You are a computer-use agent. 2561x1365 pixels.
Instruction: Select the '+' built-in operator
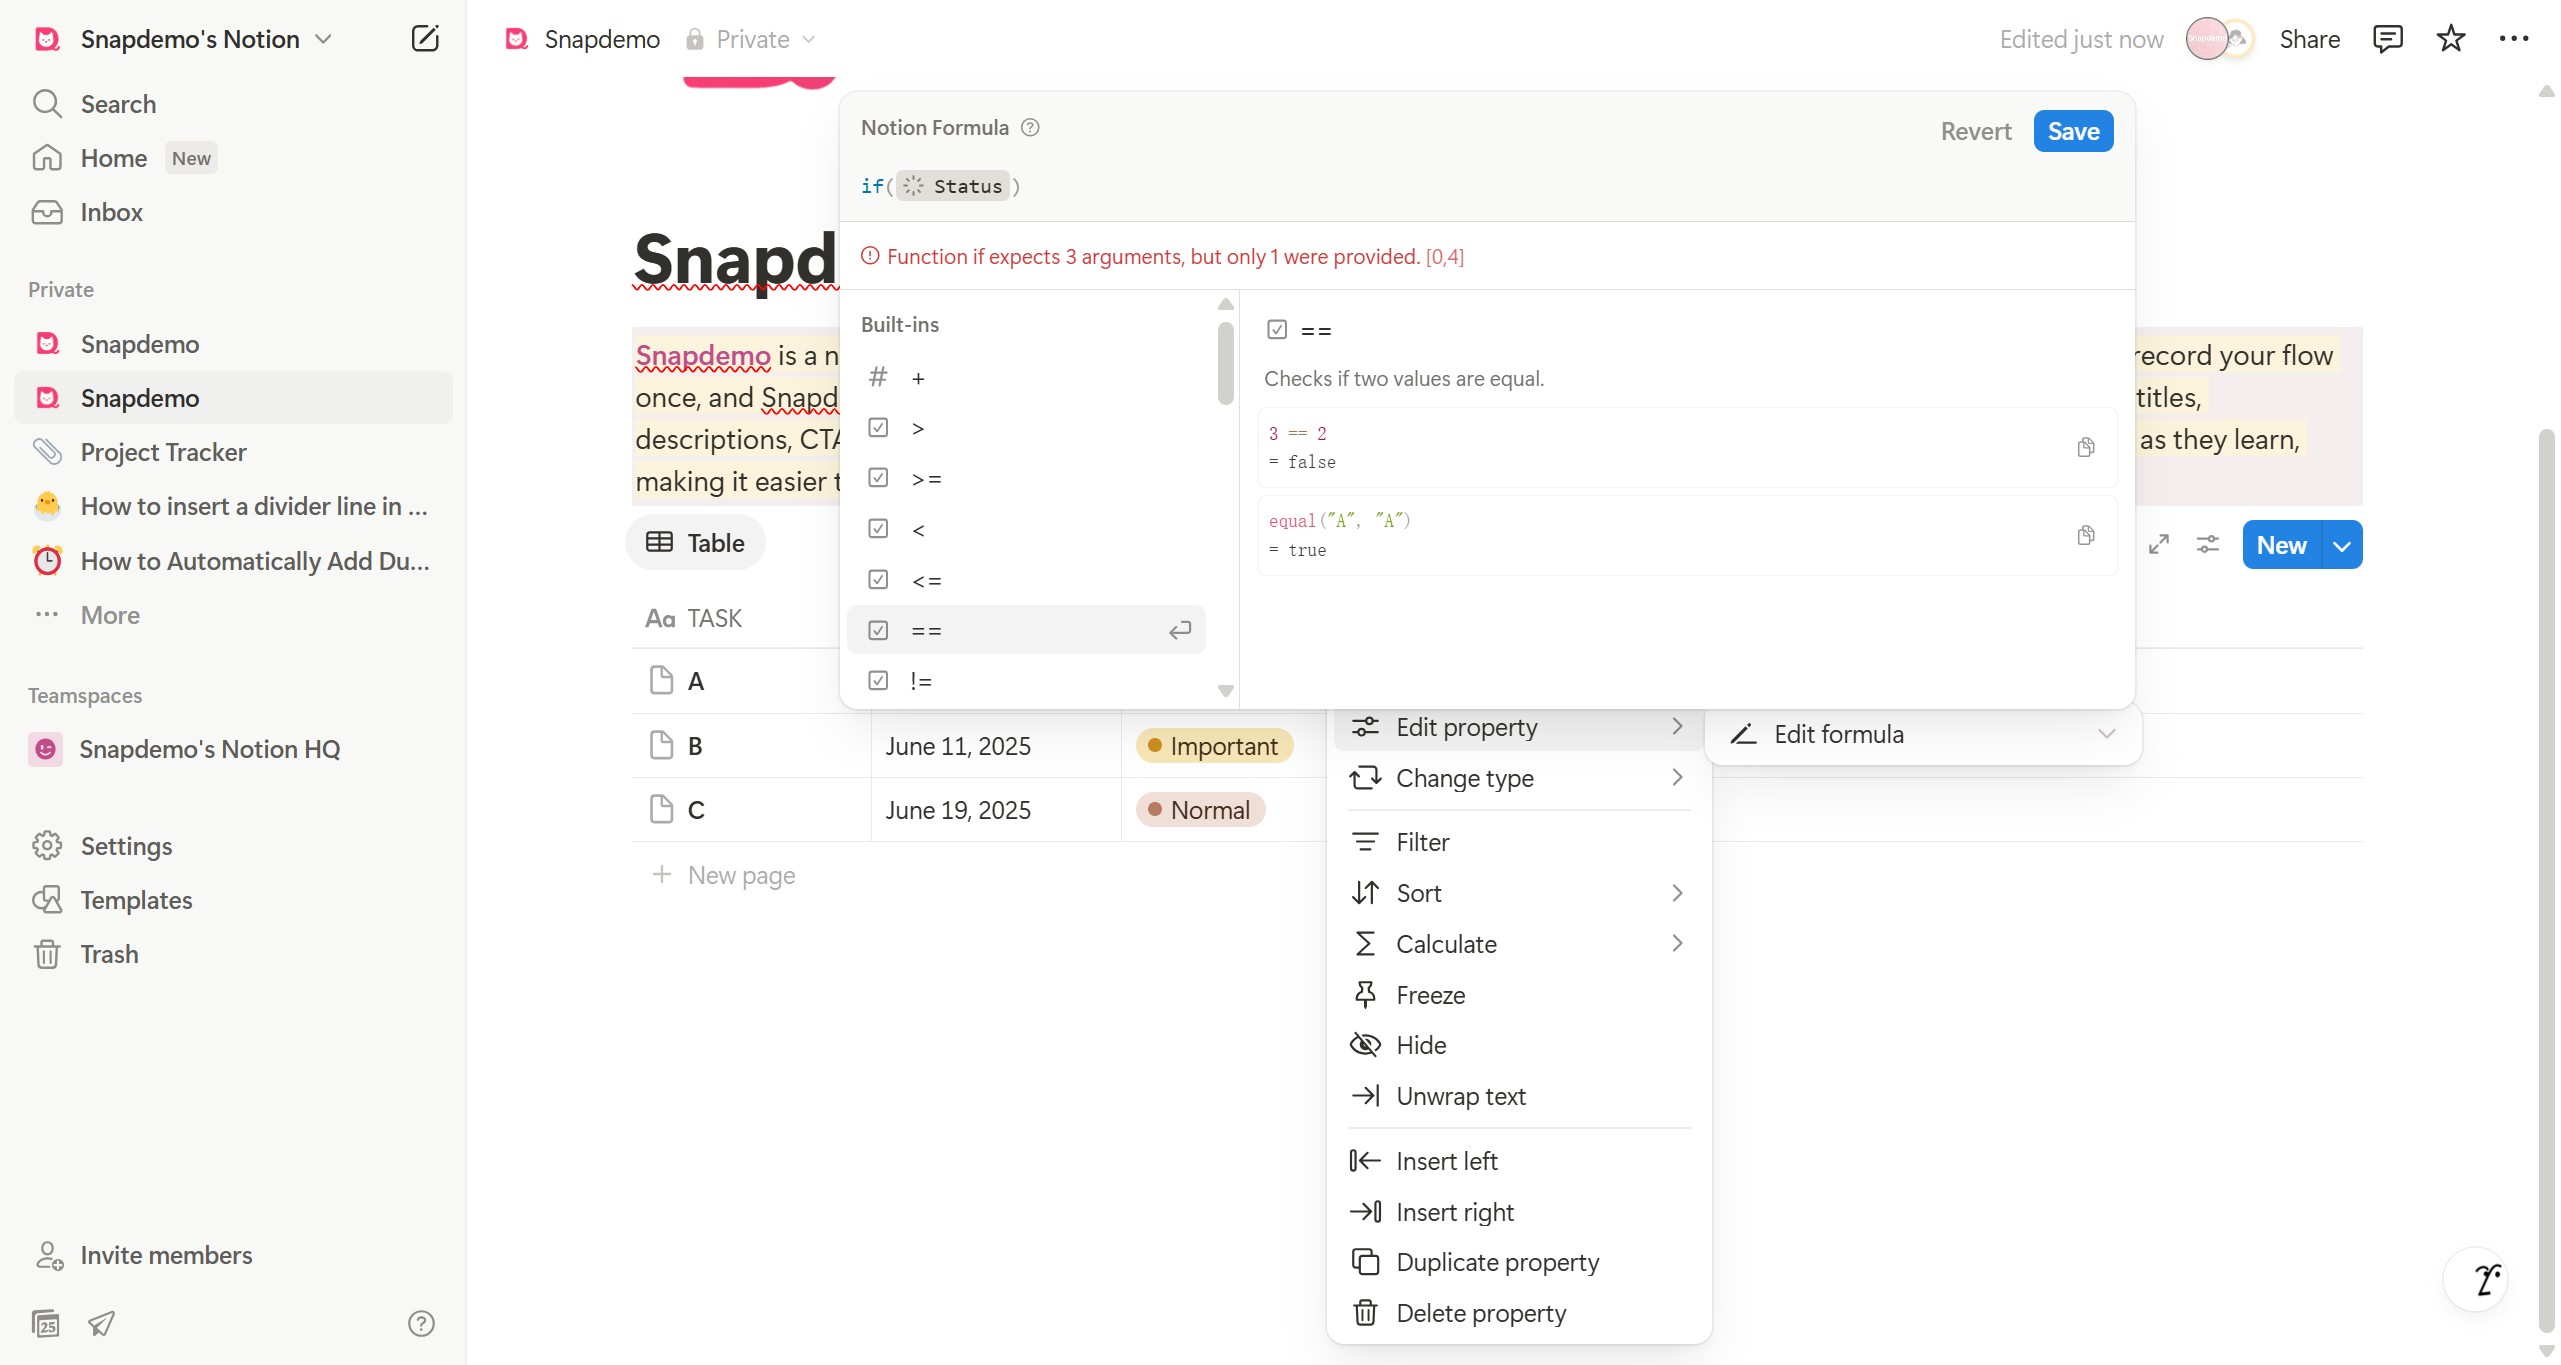[x=1026, y=378]
